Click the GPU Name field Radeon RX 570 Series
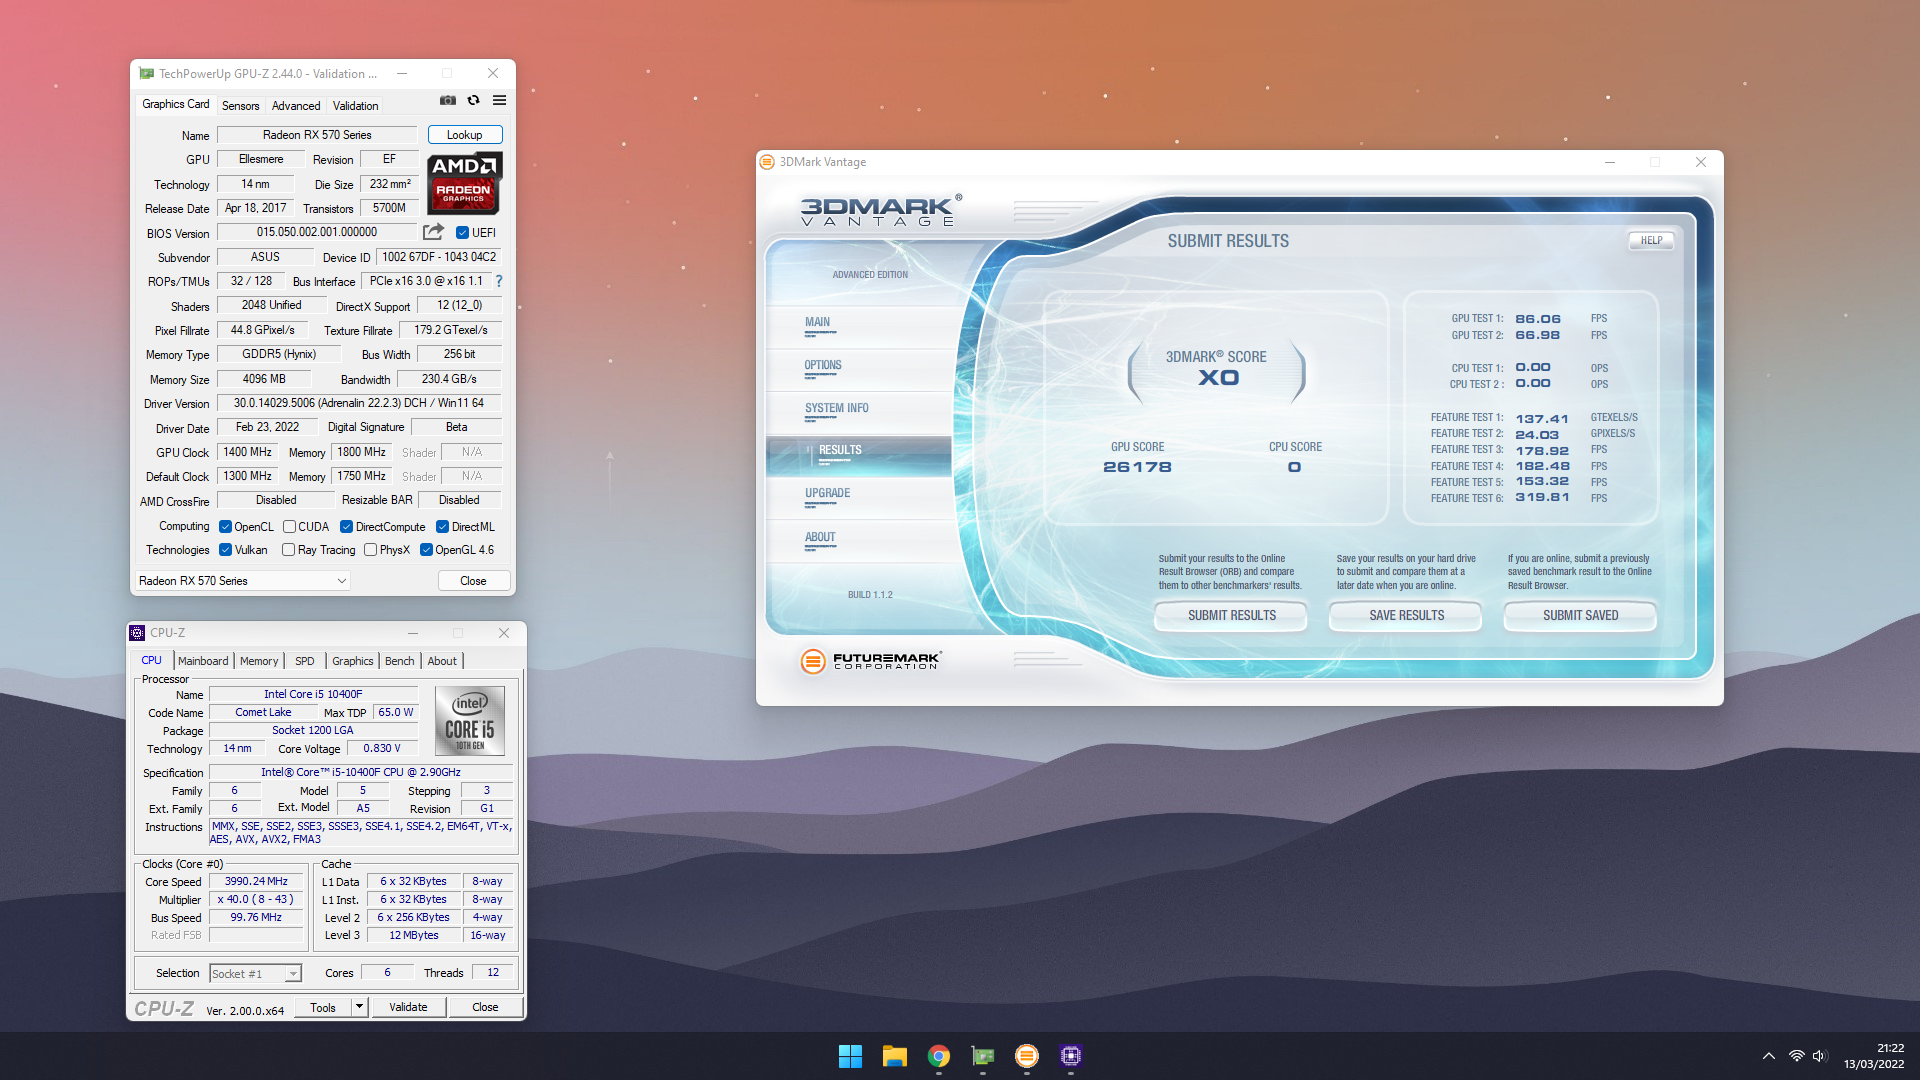Viewport: 1920px width, 1080px height. 317,135
